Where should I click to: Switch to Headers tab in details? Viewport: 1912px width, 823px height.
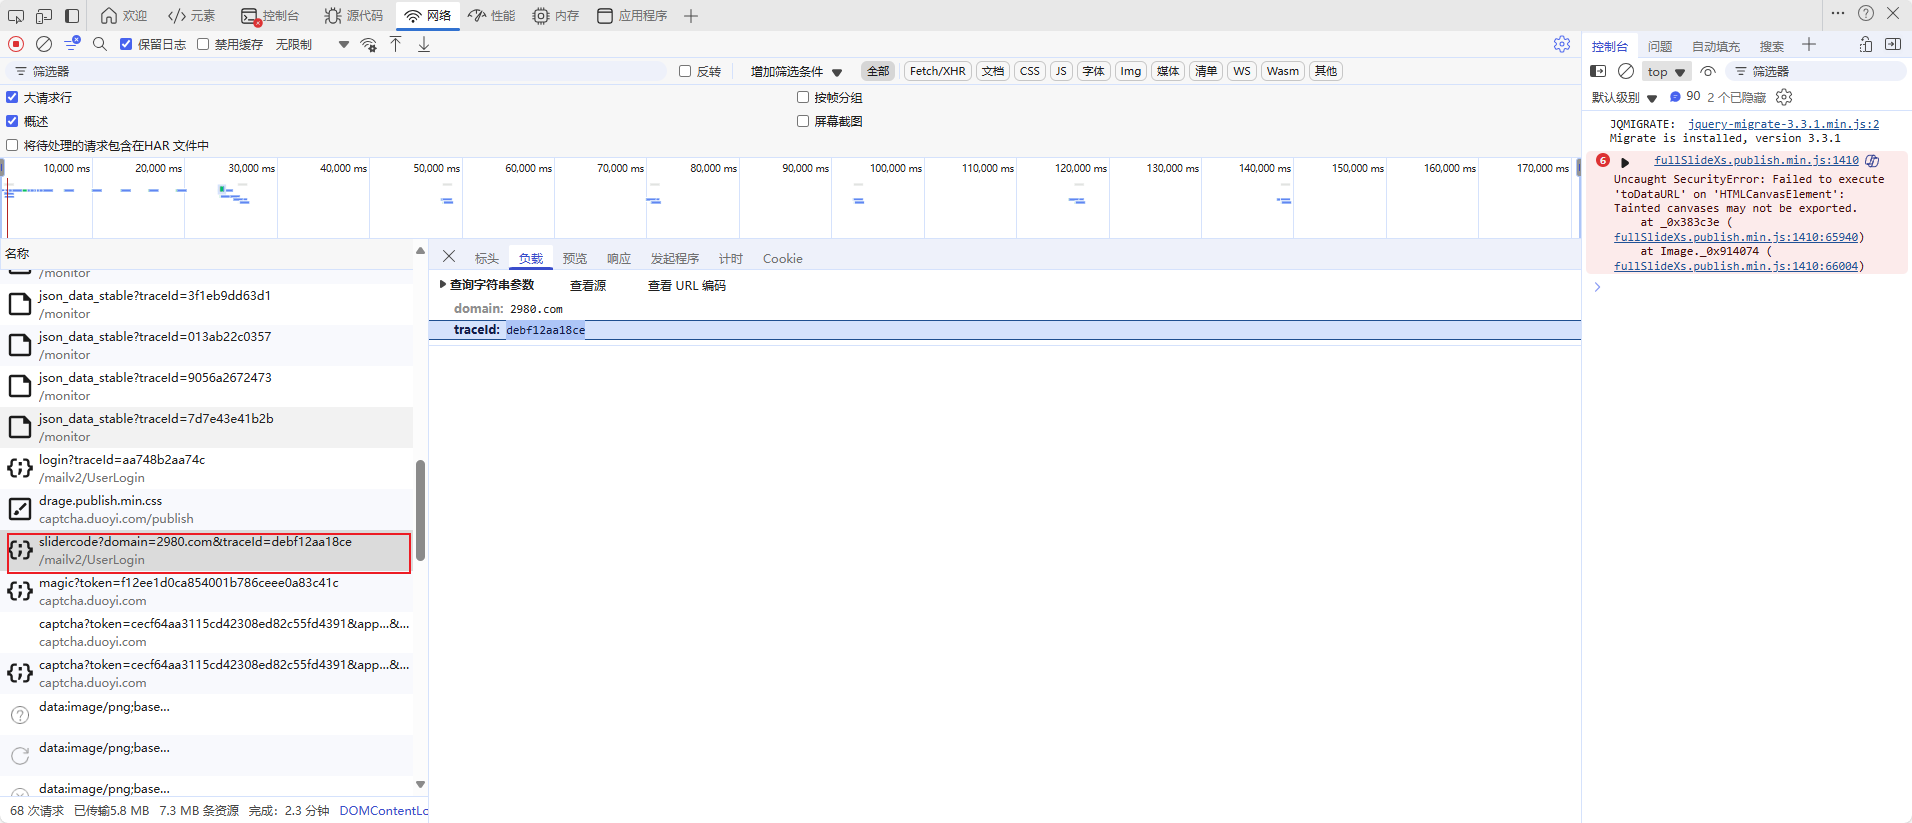(x=486, y=258)
